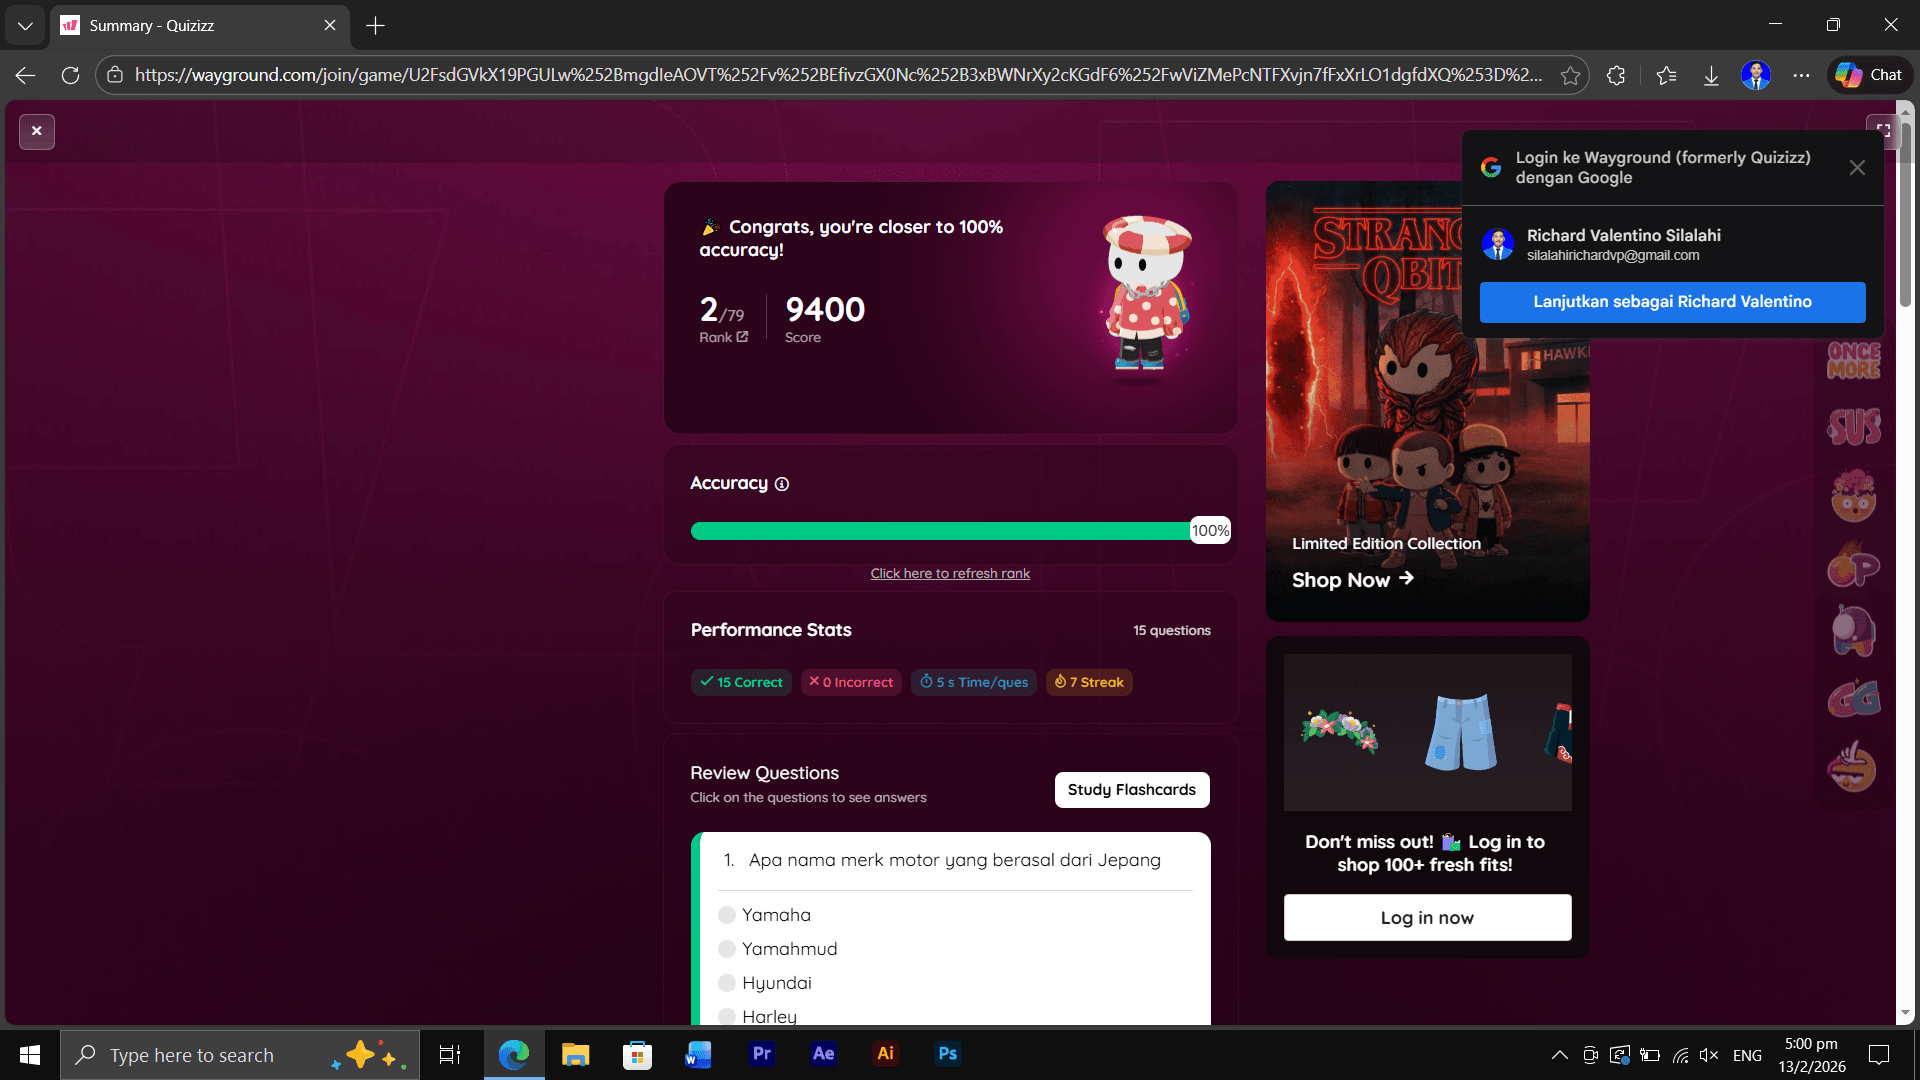Refresh the page with reload icon
This screenshot has width=1920, height=1080.
pyautogui.click(x=70, y=75)
